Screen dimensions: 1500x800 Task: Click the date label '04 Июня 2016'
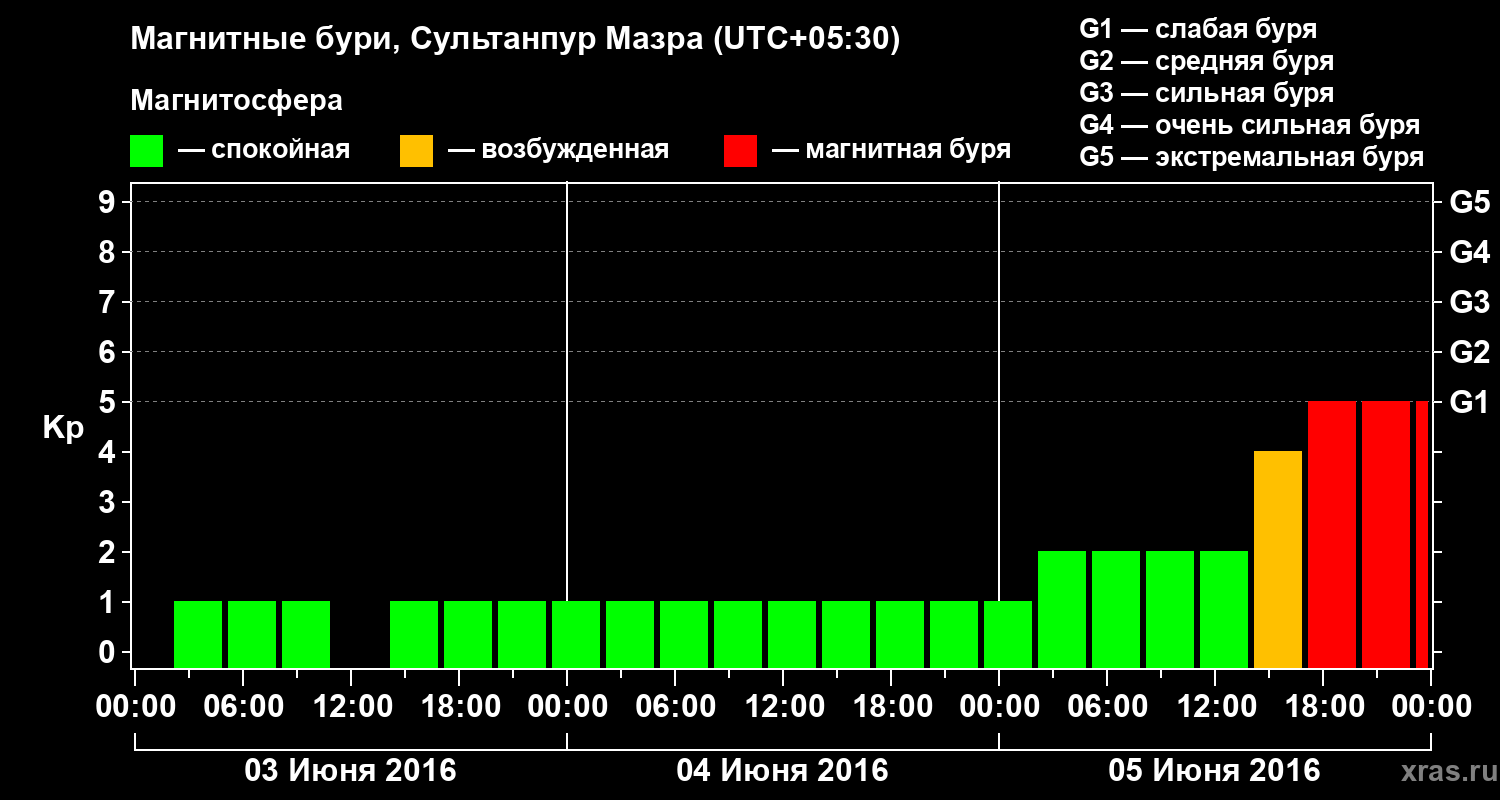[782, 771]
